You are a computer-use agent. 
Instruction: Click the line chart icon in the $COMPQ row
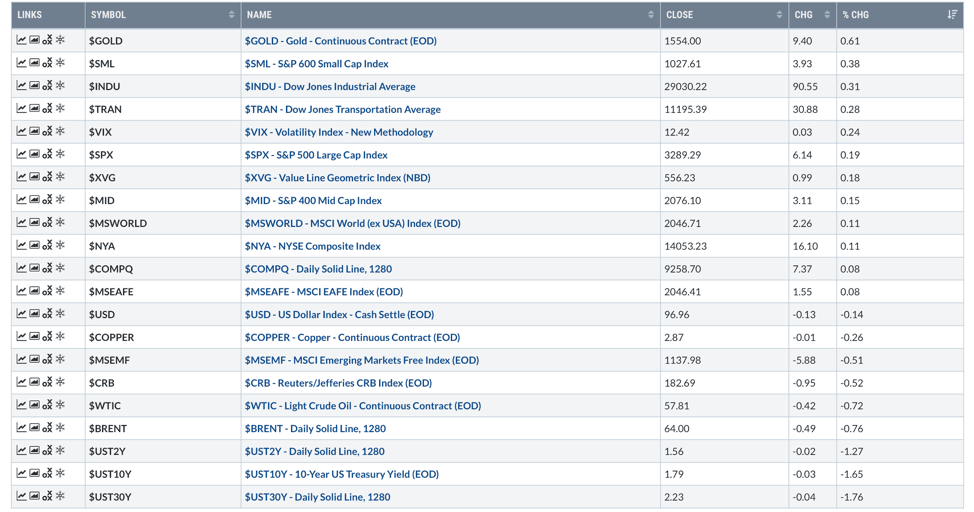pyautogui.click(x=21, y=269)
